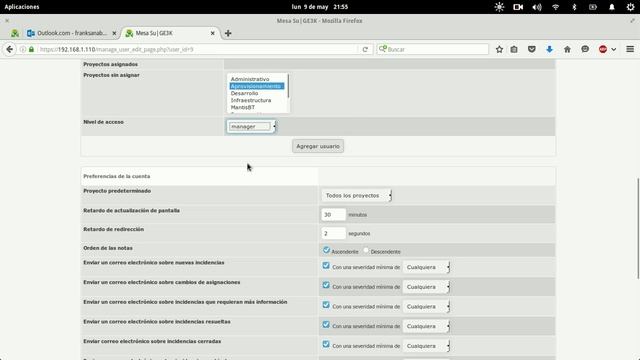The image size is (640, 360).
Task: Close the Outlook.com tab
Action: click(x=114, y=33)
